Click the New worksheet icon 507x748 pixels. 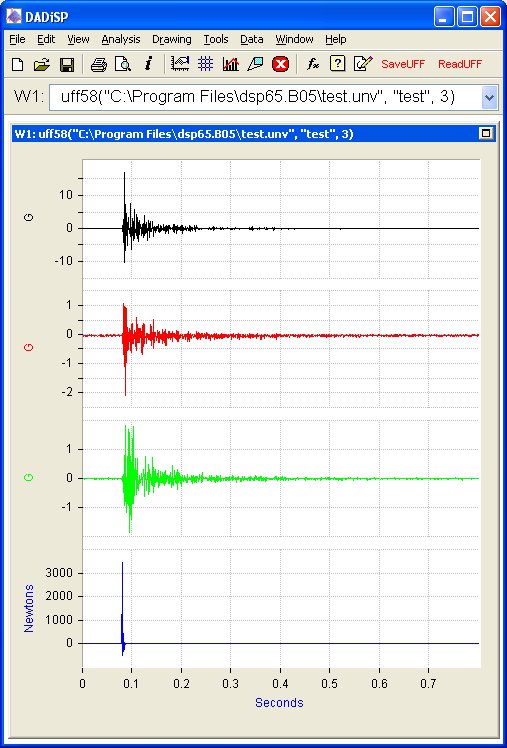[x=17, y=64]
